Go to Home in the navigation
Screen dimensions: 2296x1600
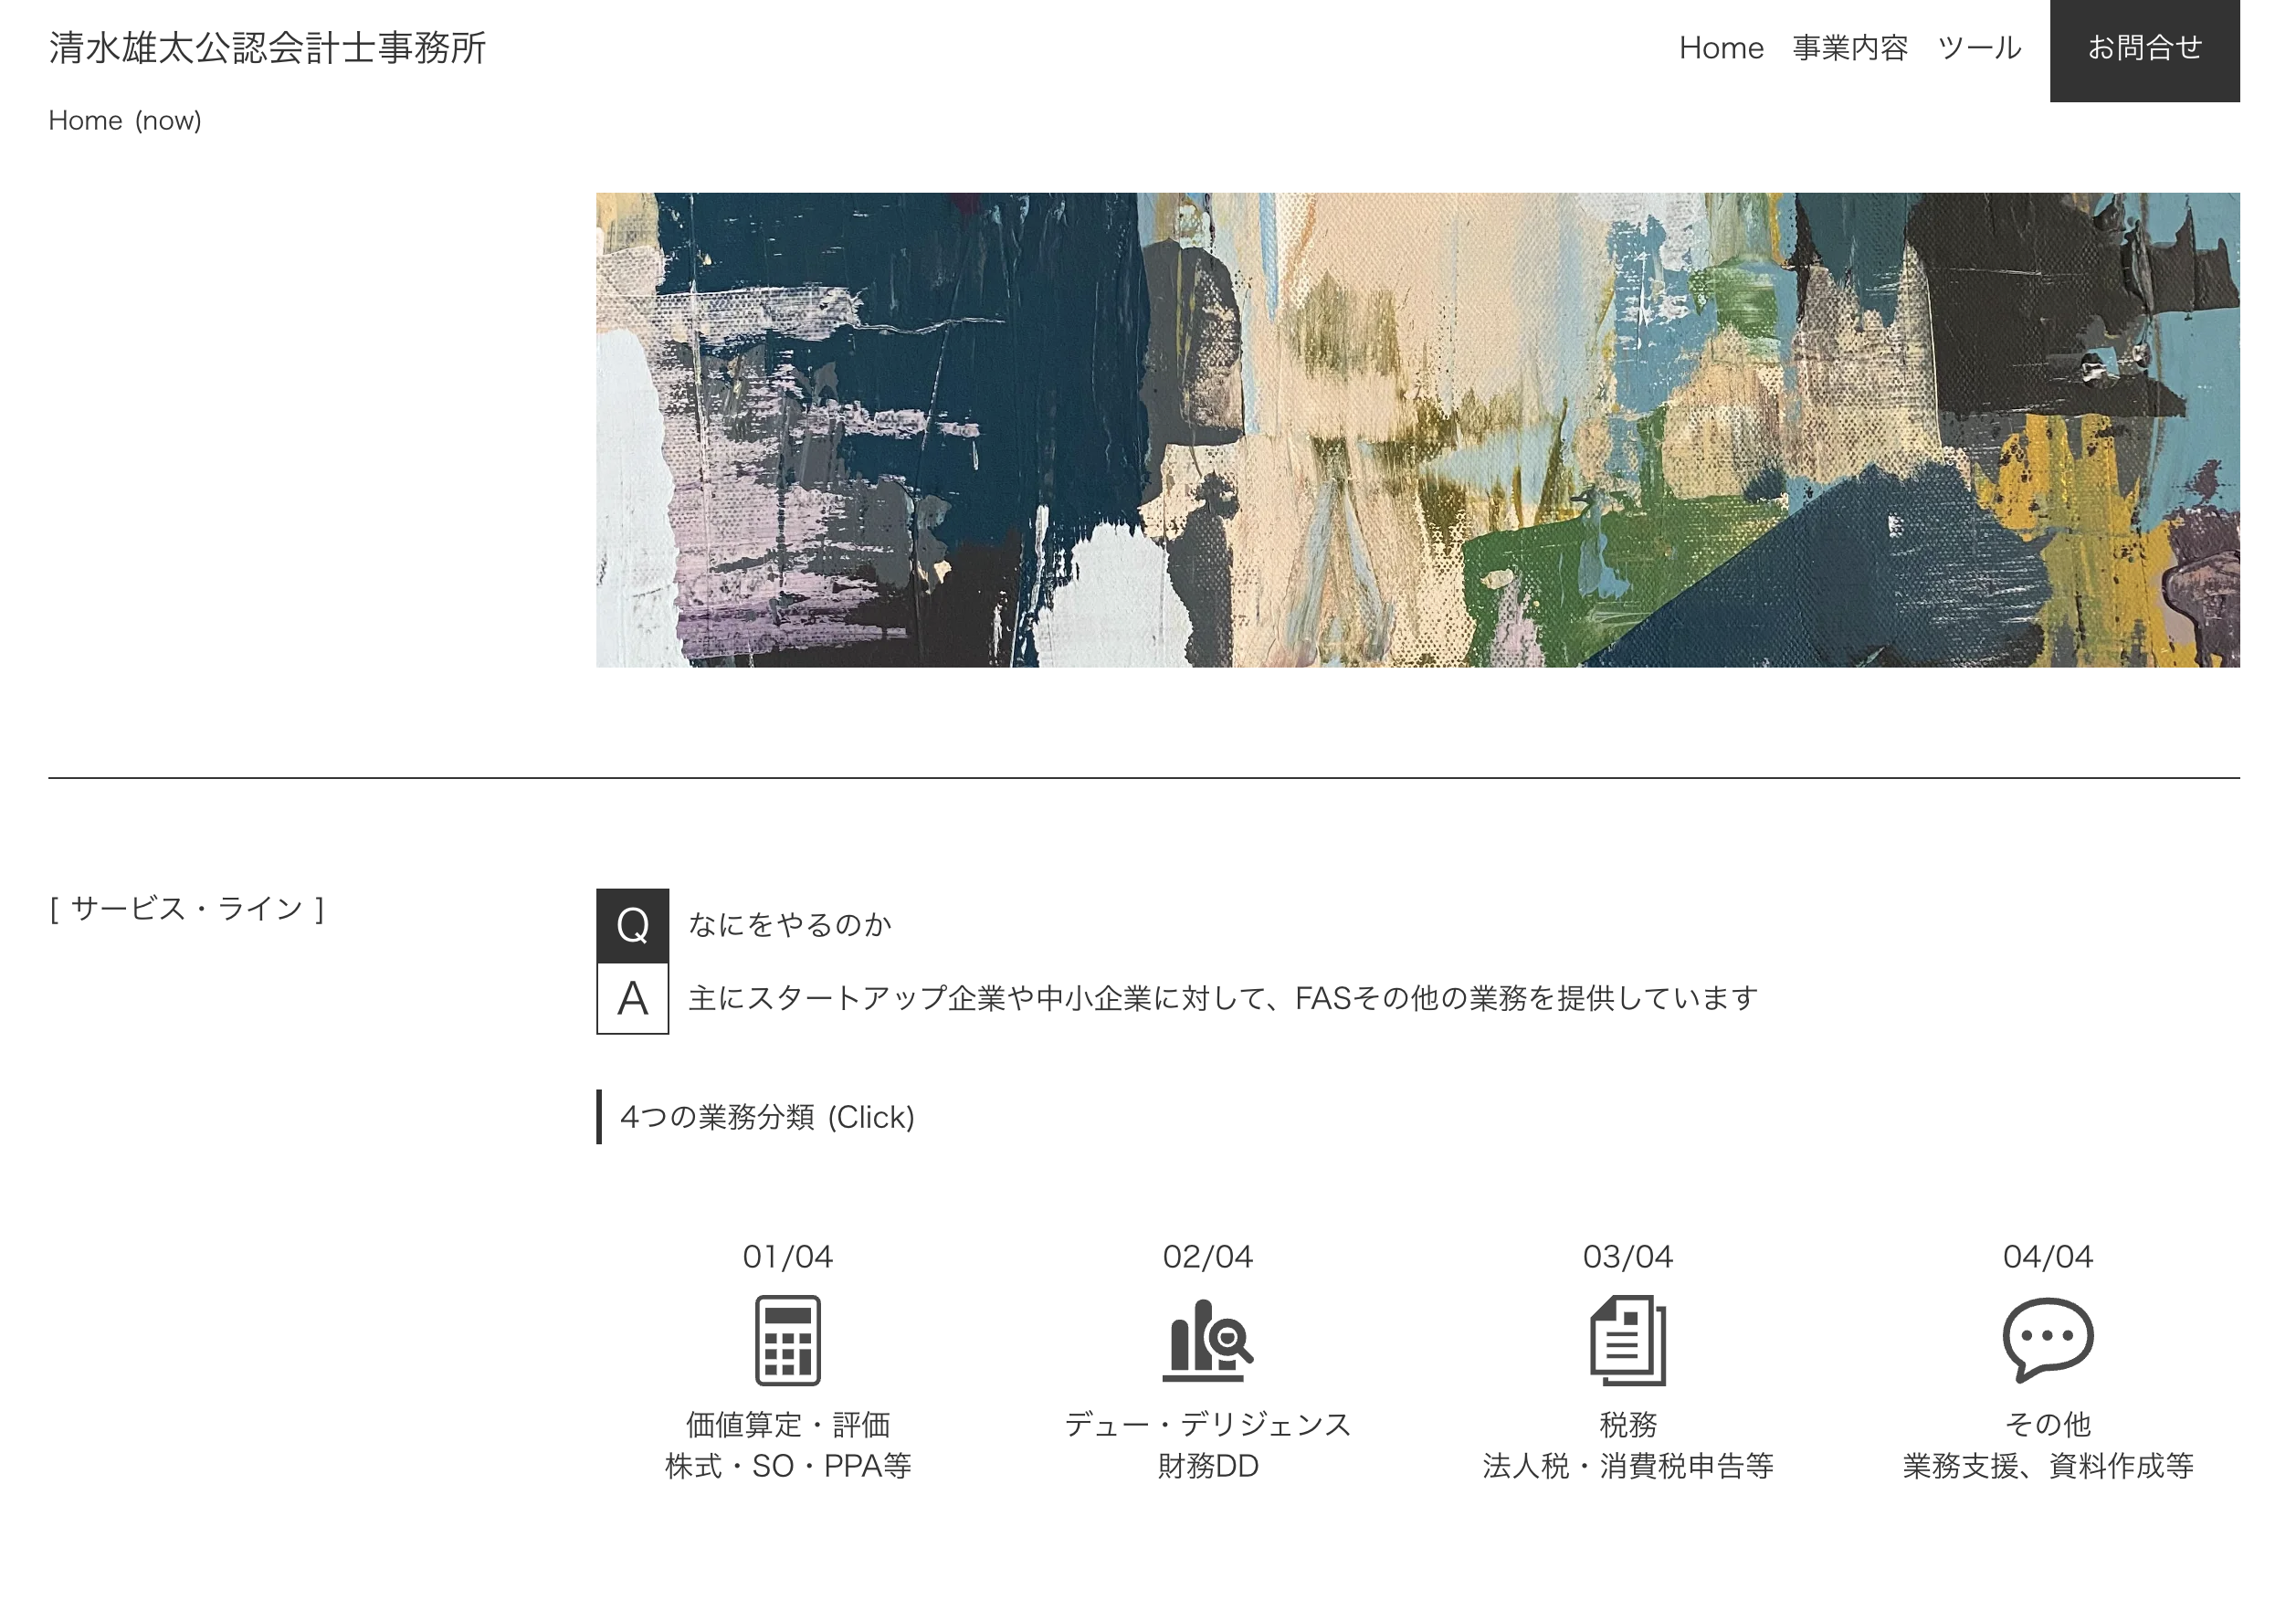pos(1720,48)
